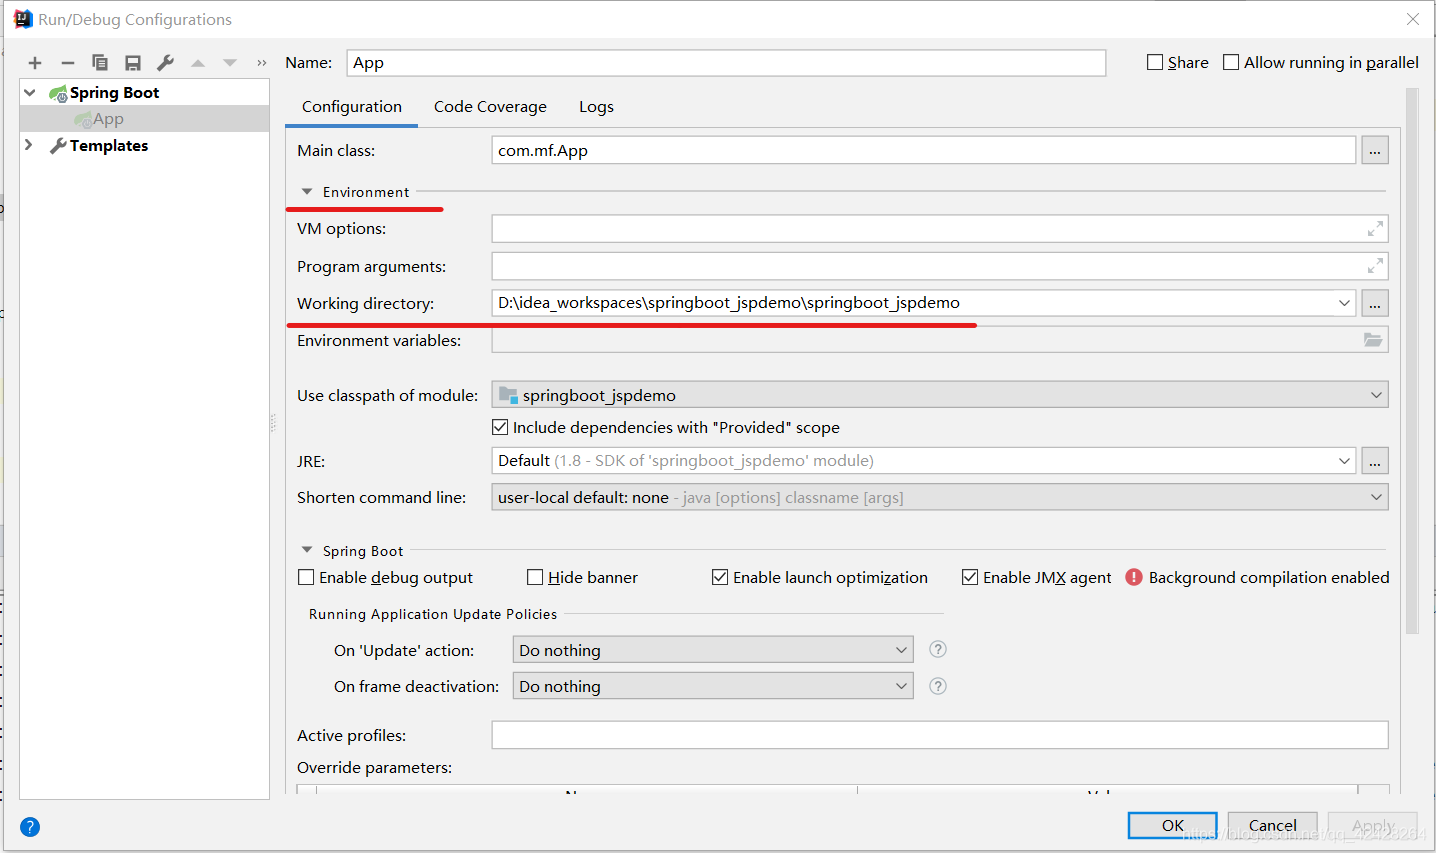
Task: Open Working directory history dropdown arrow
Action: 1344,303
